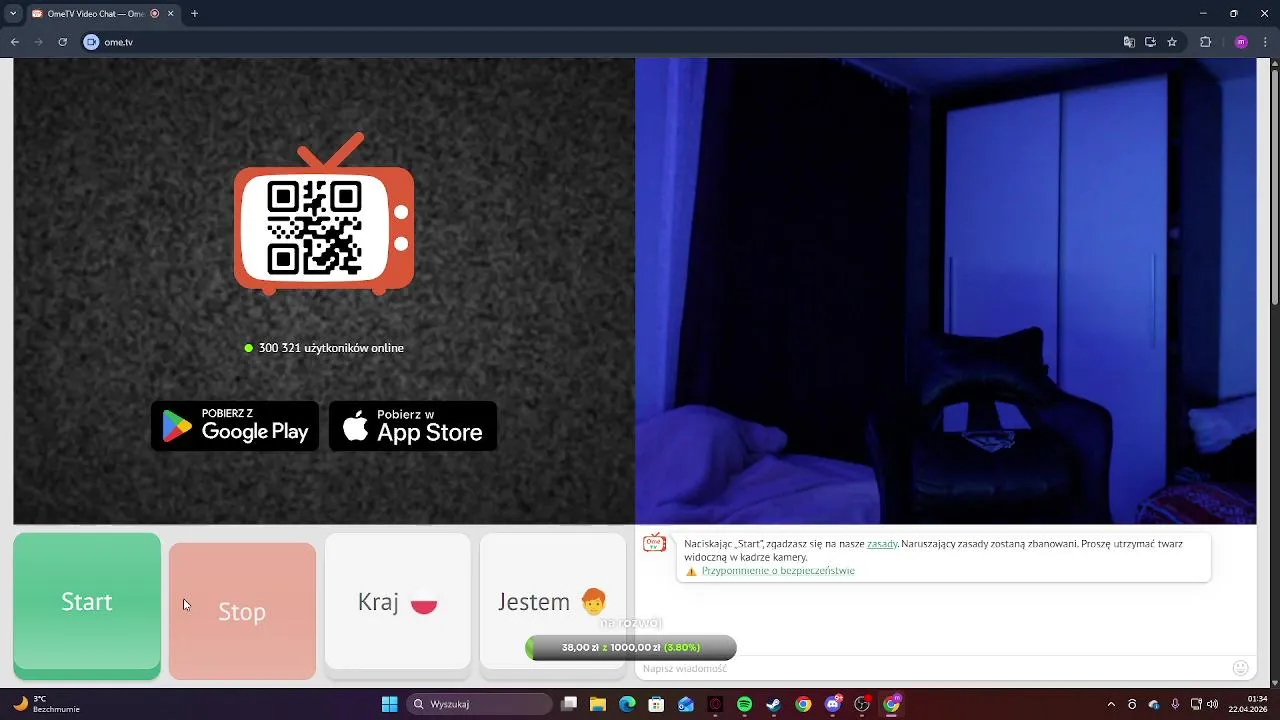Click the microphone tray icon
Image resolution: width=1280 pixels, height=720 pixels.
[x=1175, y=704]
